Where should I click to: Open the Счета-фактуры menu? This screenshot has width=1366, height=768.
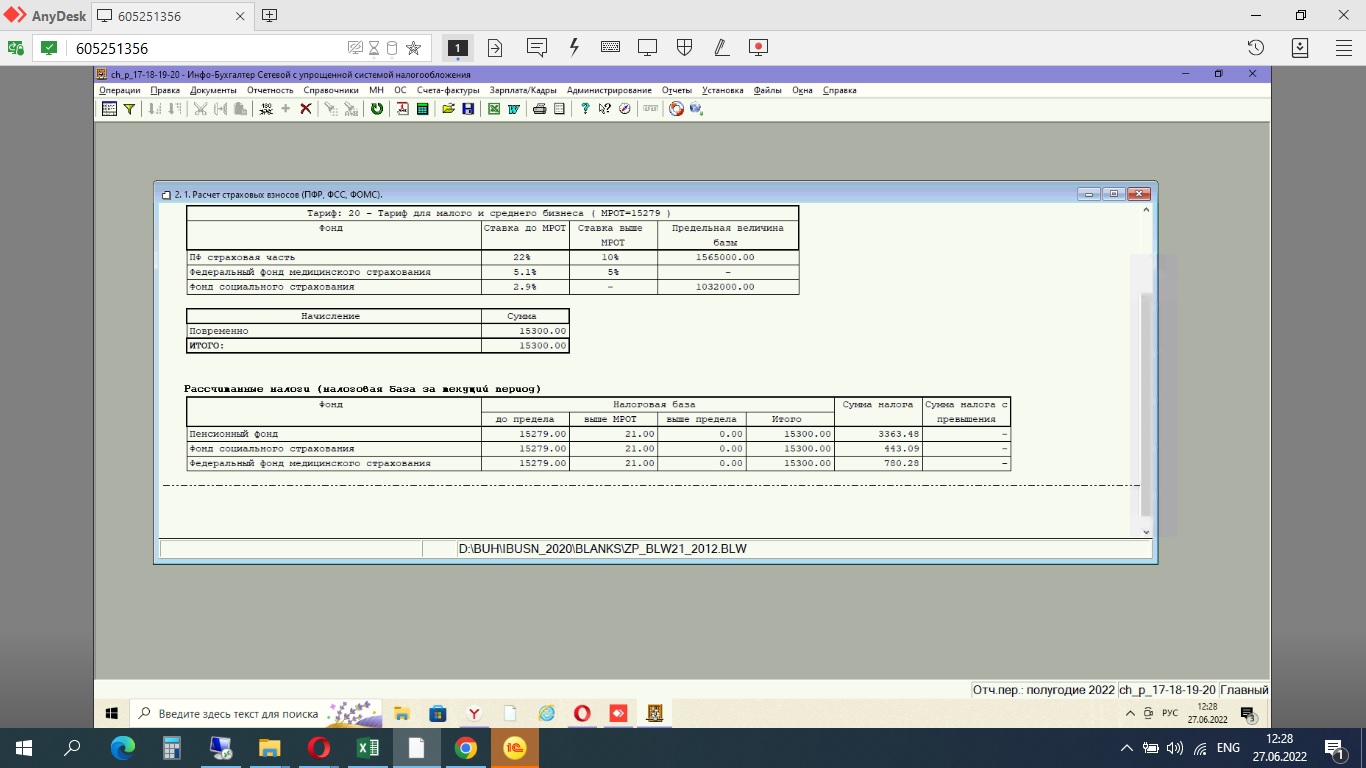pyautogui.click(x=448, y=90)
